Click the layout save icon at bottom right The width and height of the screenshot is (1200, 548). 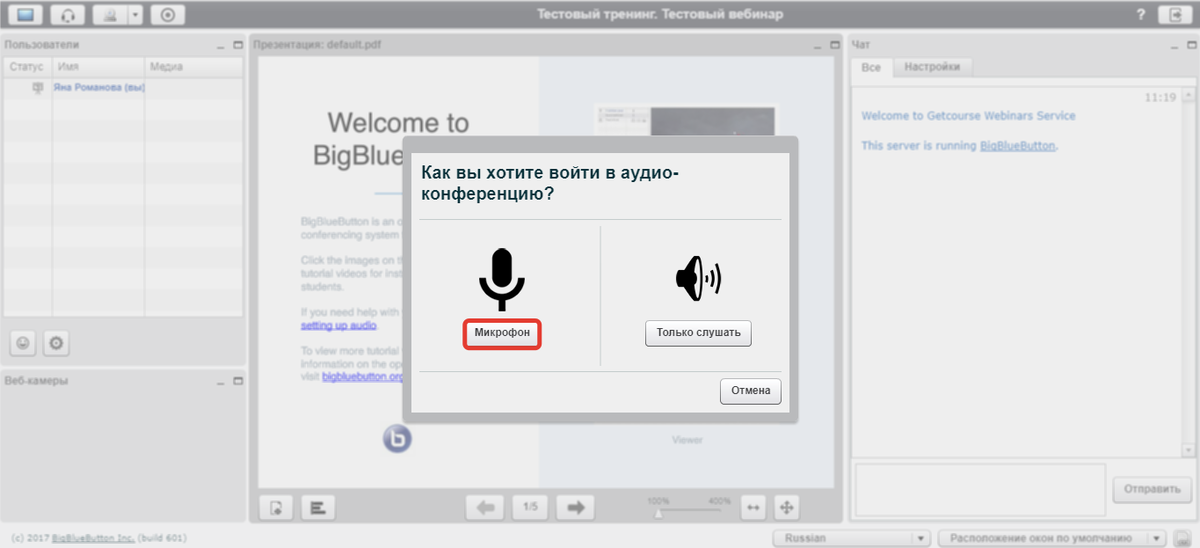point(1182,538)
